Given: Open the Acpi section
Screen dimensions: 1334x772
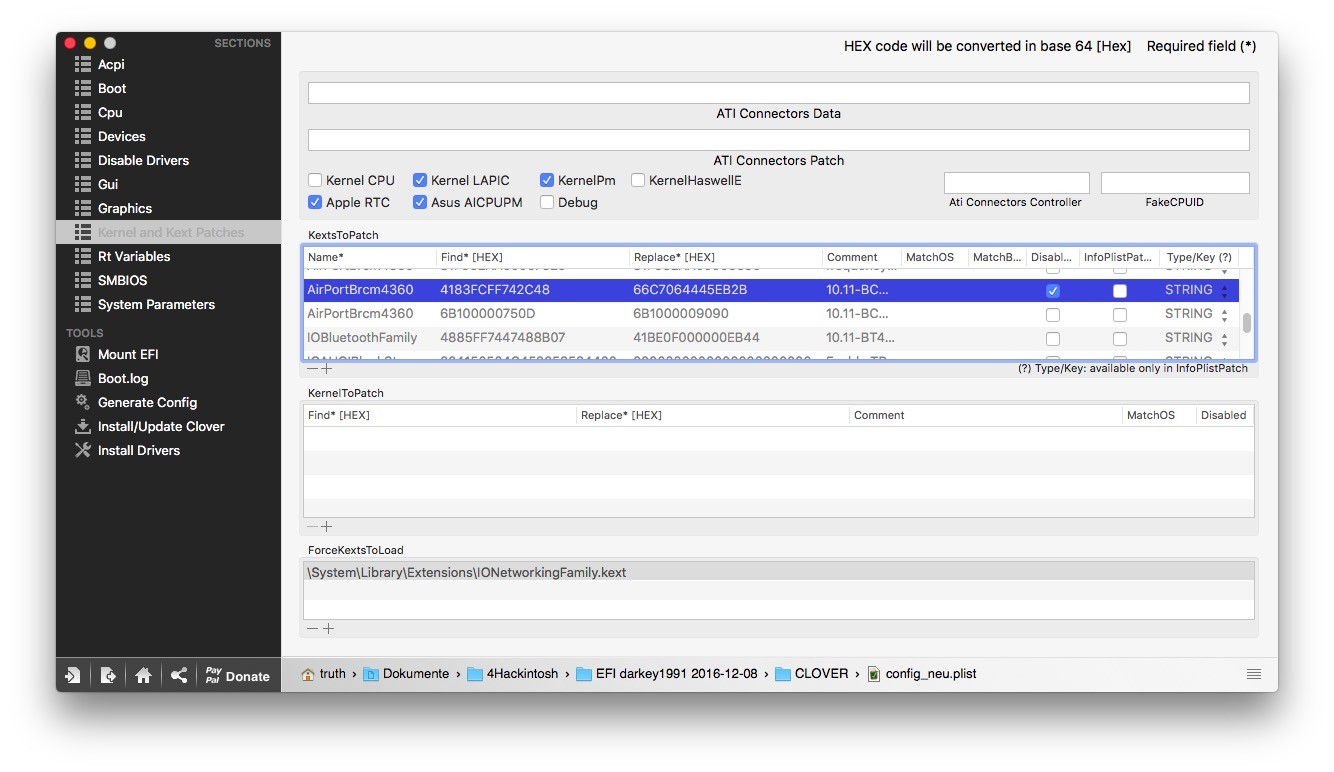Looking at the screenshot, I should coord(111,64).
